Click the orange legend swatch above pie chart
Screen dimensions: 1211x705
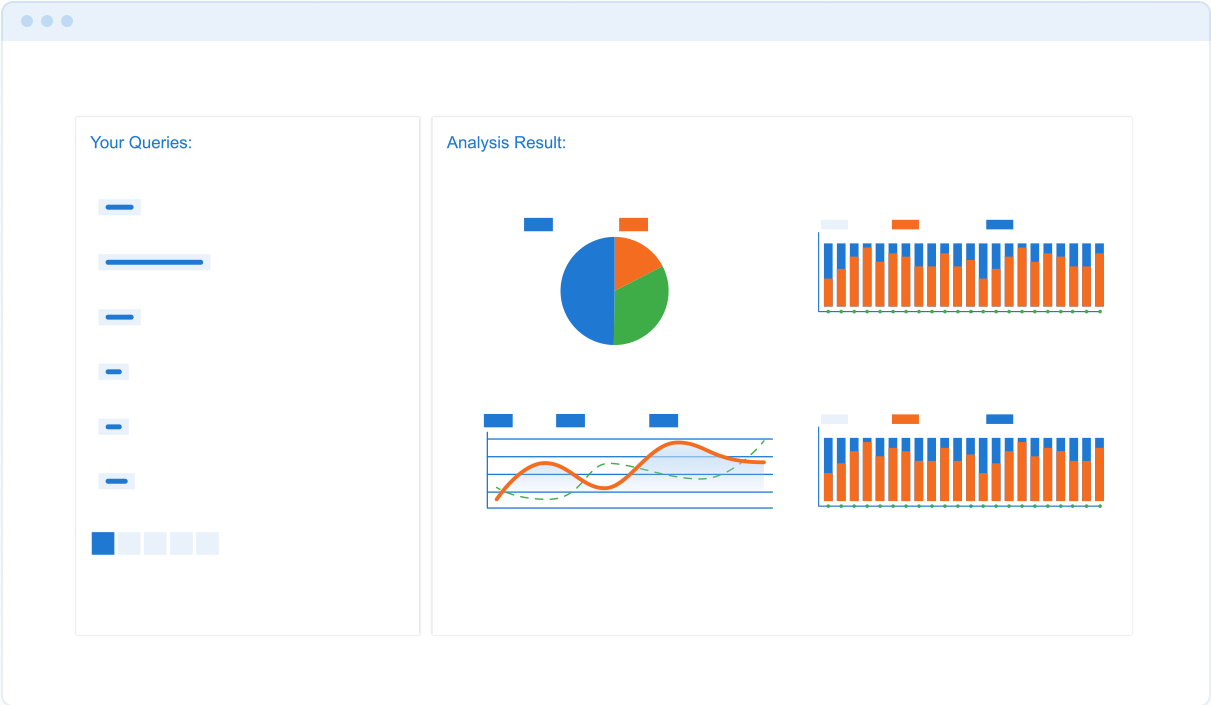tap(633, 224)
